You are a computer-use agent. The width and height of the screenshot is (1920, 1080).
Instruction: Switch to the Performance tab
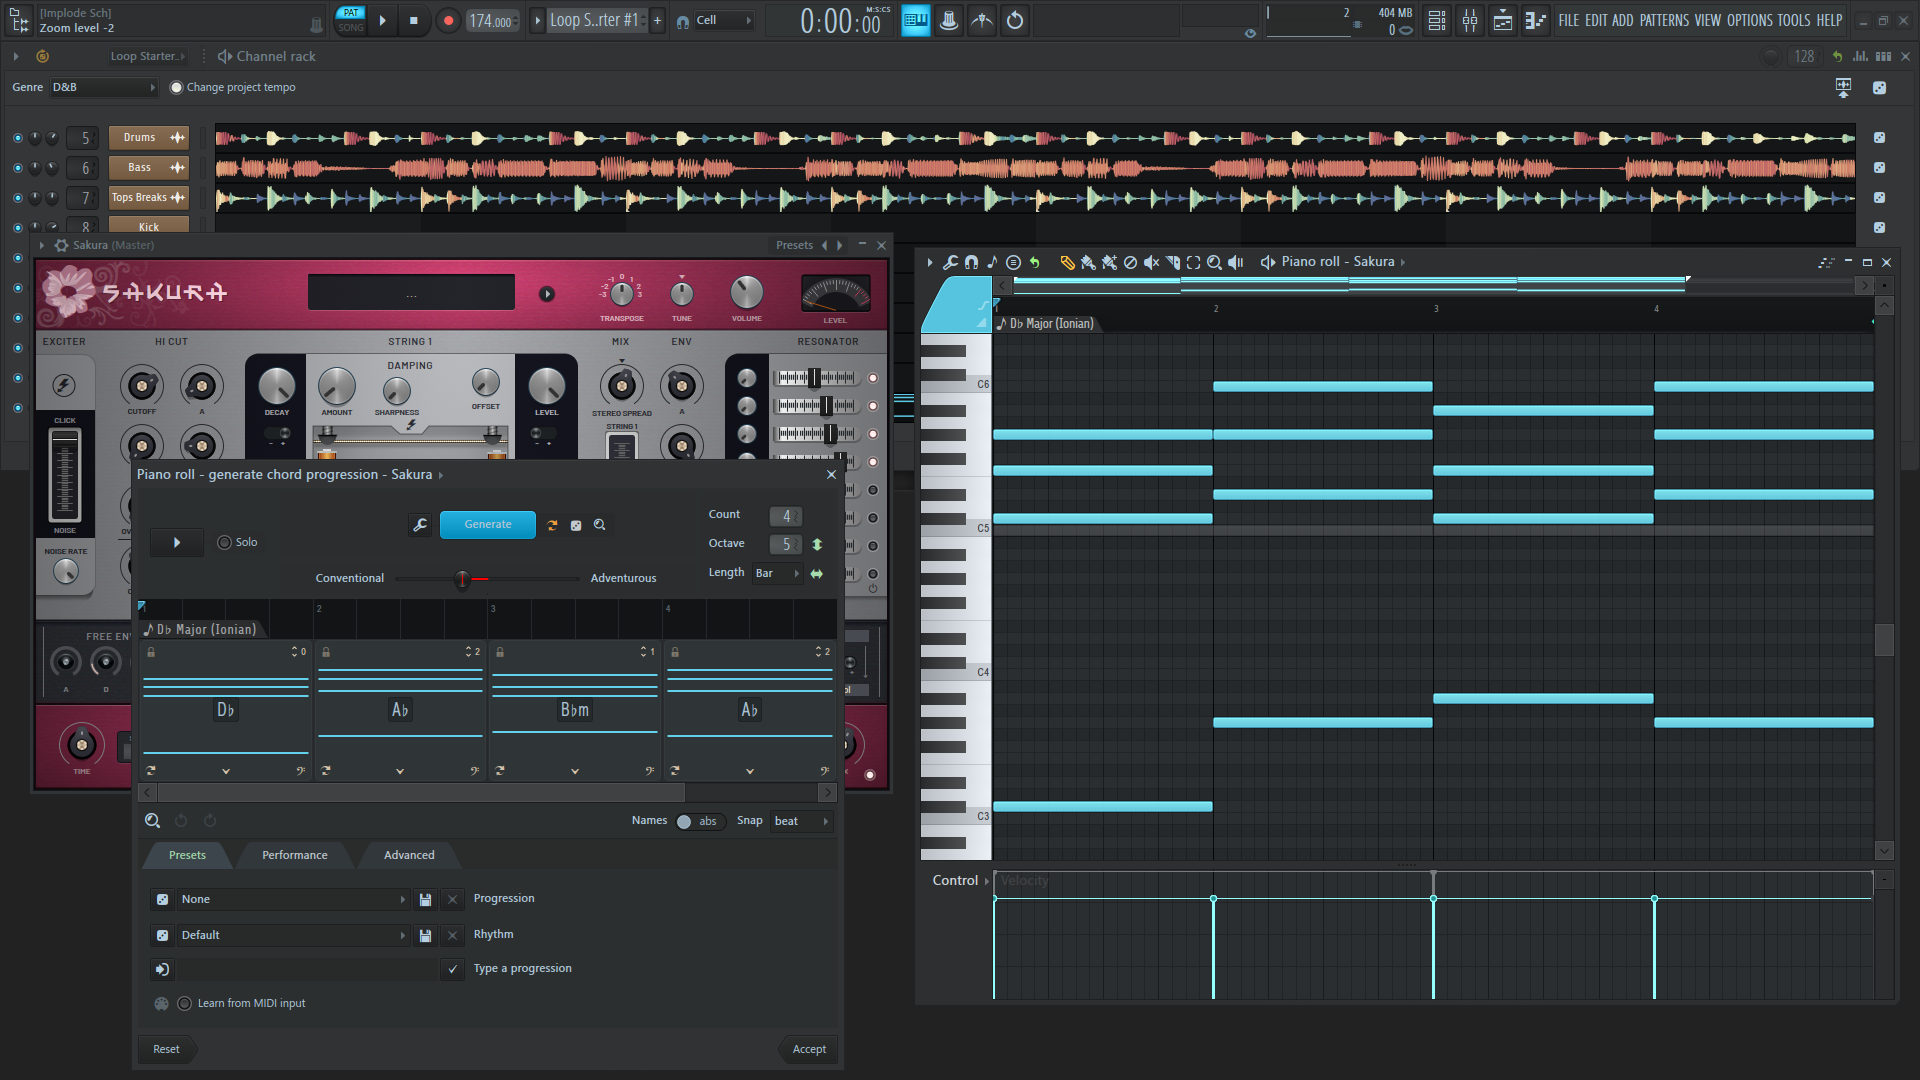click(294, 856)
